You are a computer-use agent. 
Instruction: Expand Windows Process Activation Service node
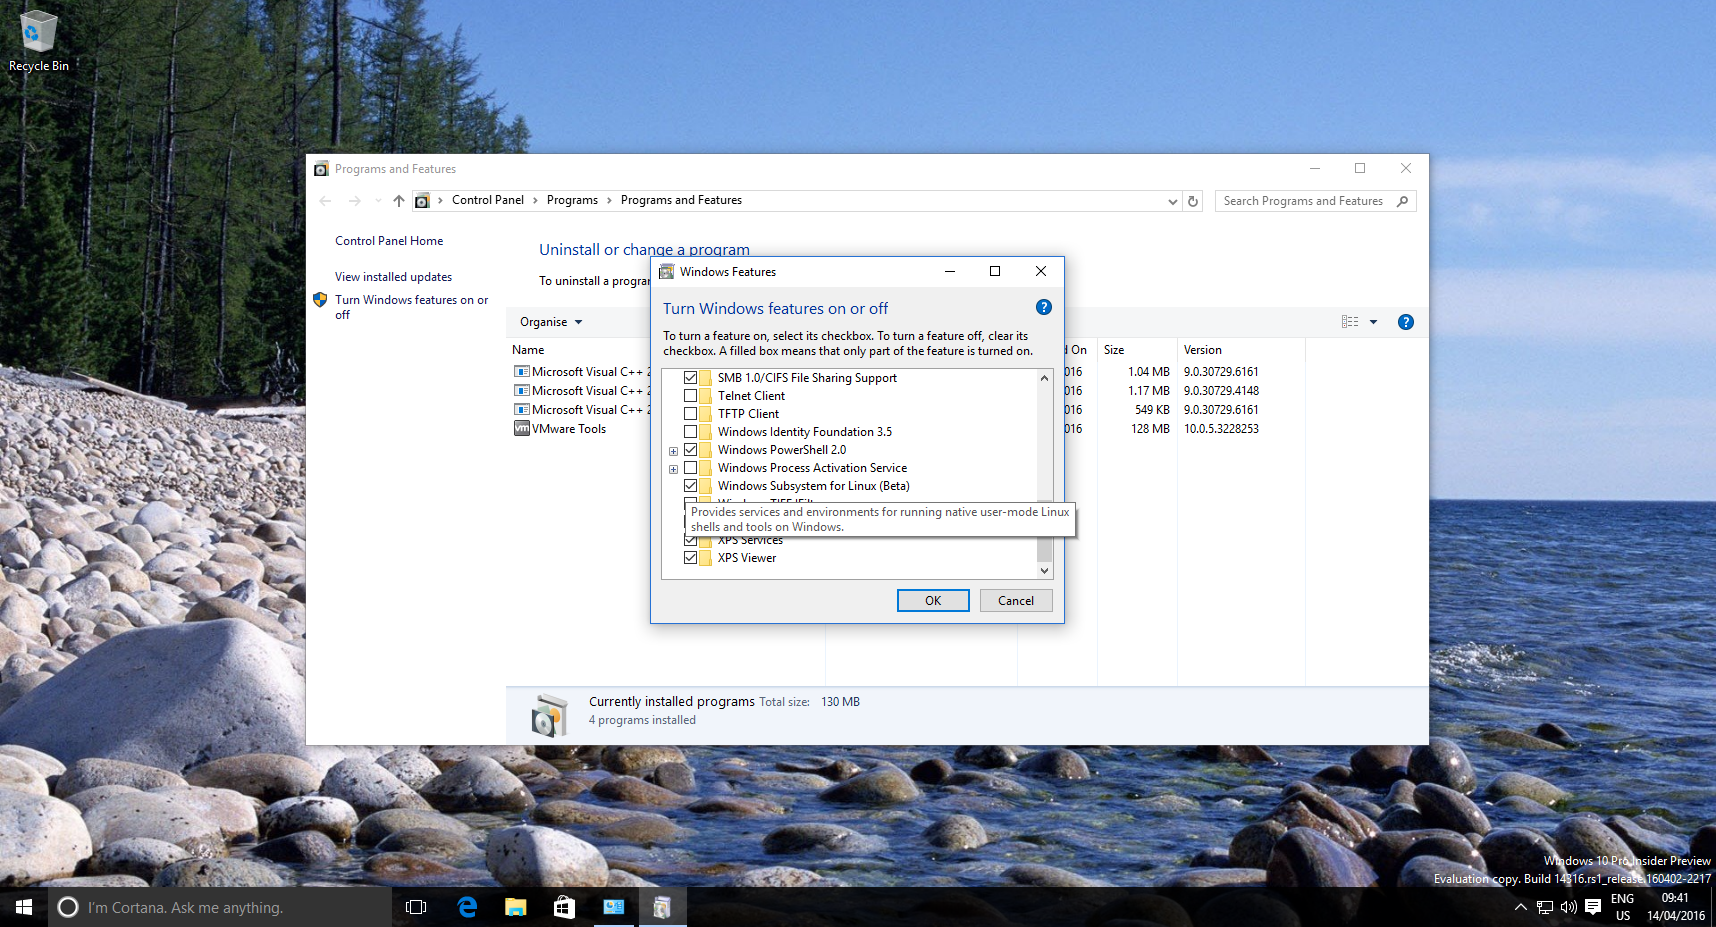point(673,469)
